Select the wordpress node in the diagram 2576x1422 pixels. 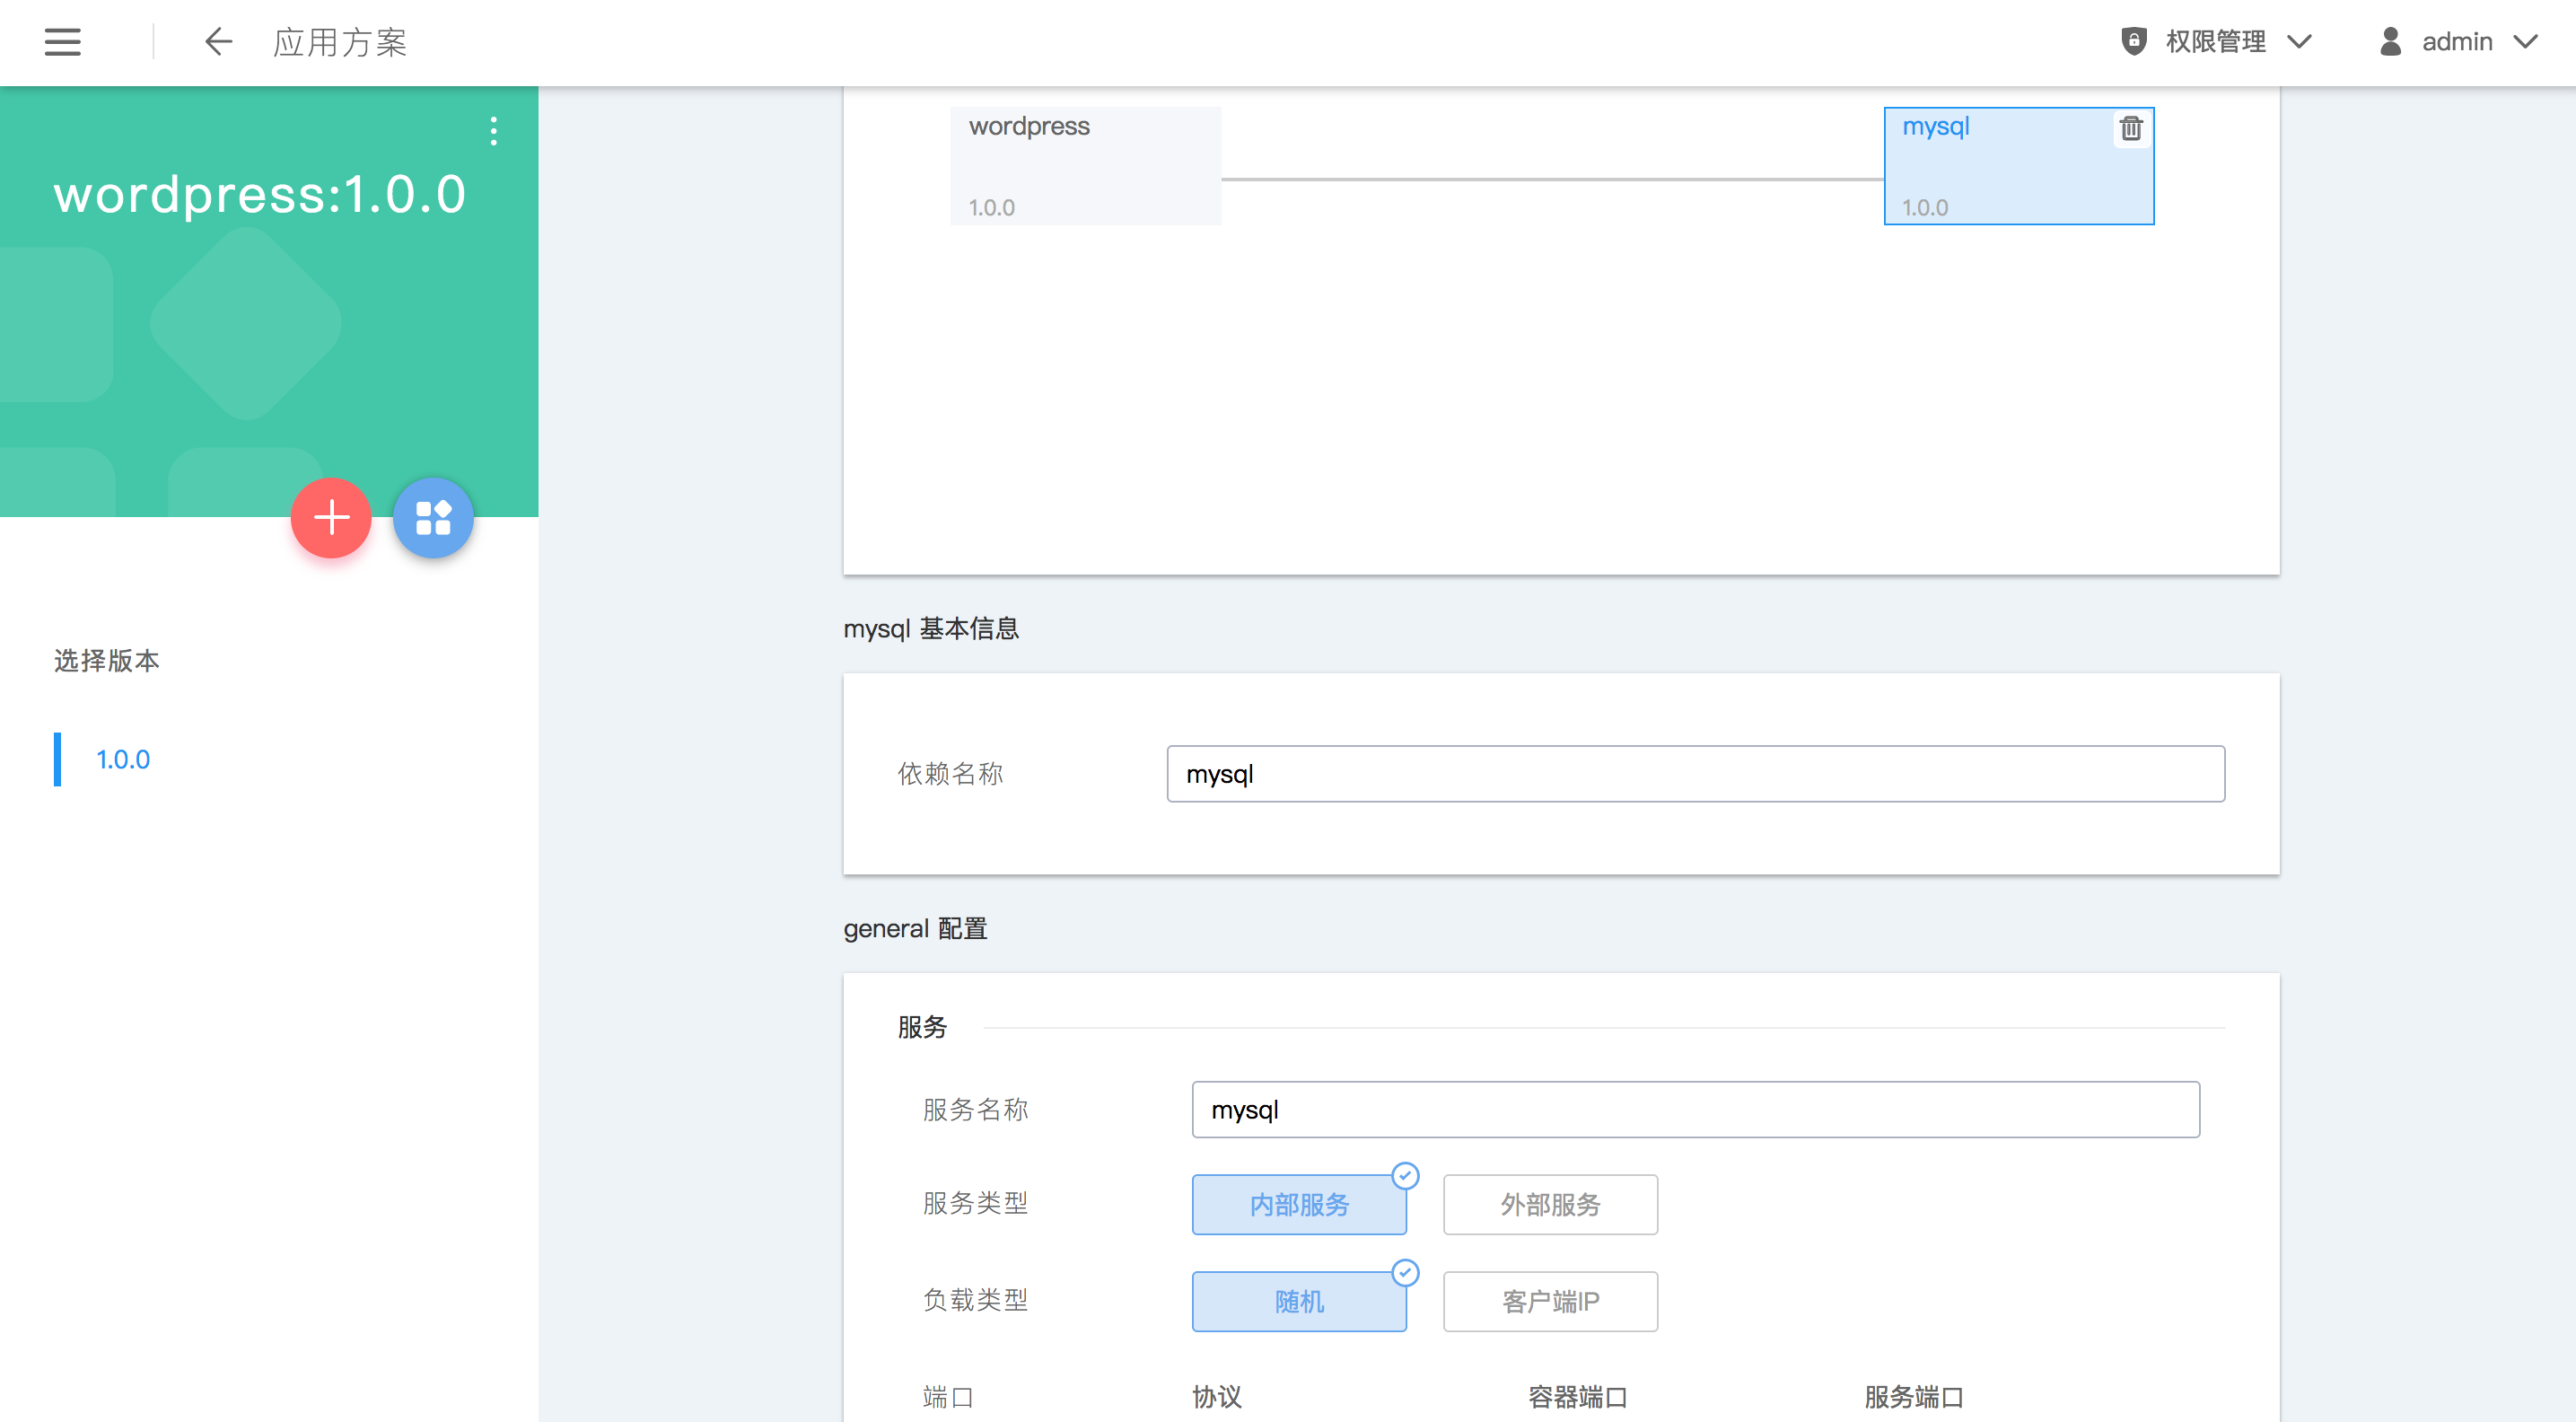point(1085,166)
